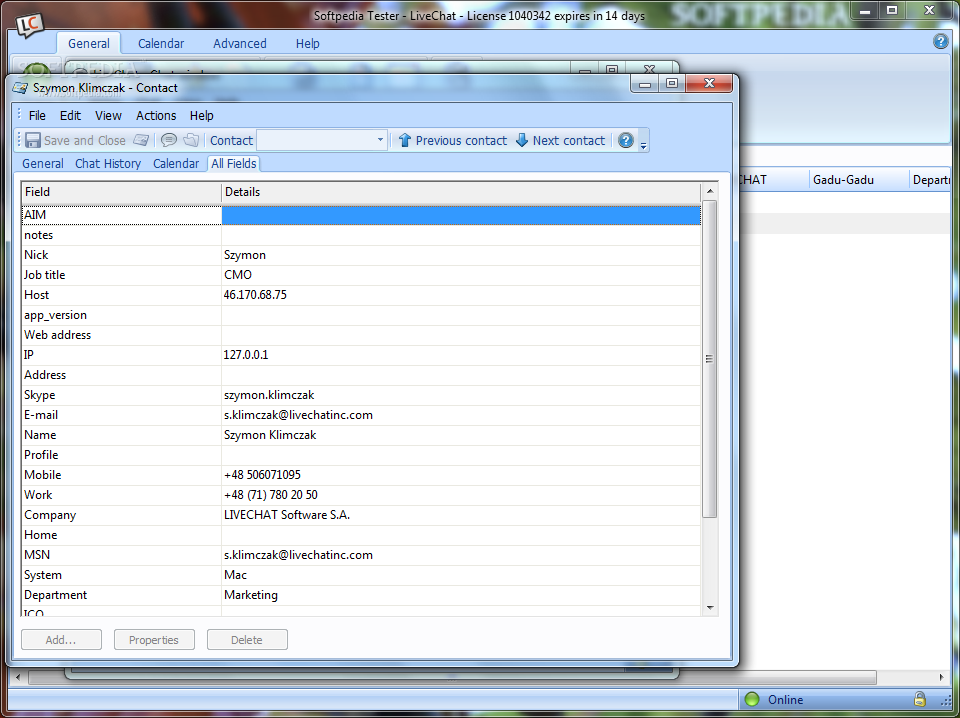Click the Properties button
This screenshot has width=960, height=718.
click(154, 640)
